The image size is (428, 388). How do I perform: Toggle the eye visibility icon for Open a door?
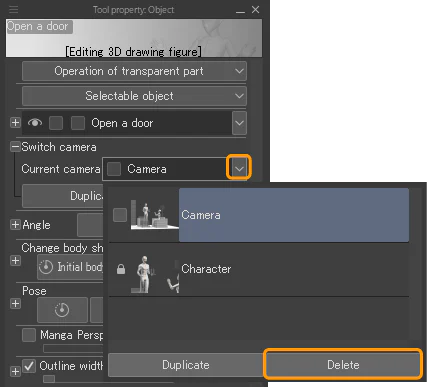[35, 123]
